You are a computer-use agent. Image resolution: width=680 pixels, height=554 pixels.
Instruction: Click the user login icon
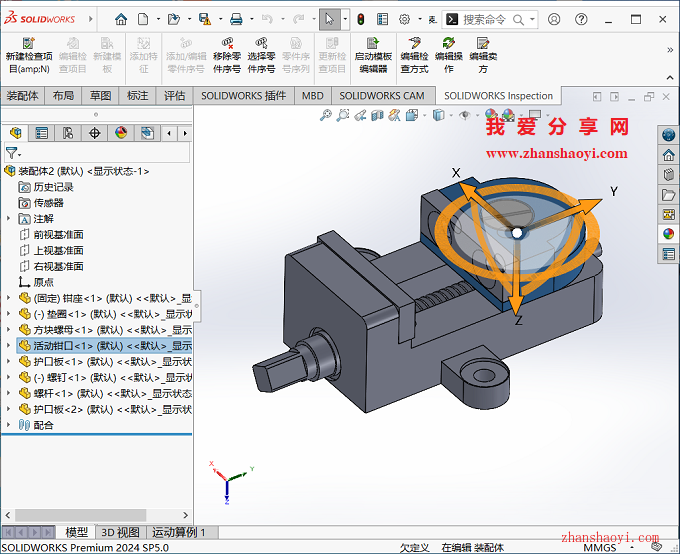point(554,19)
